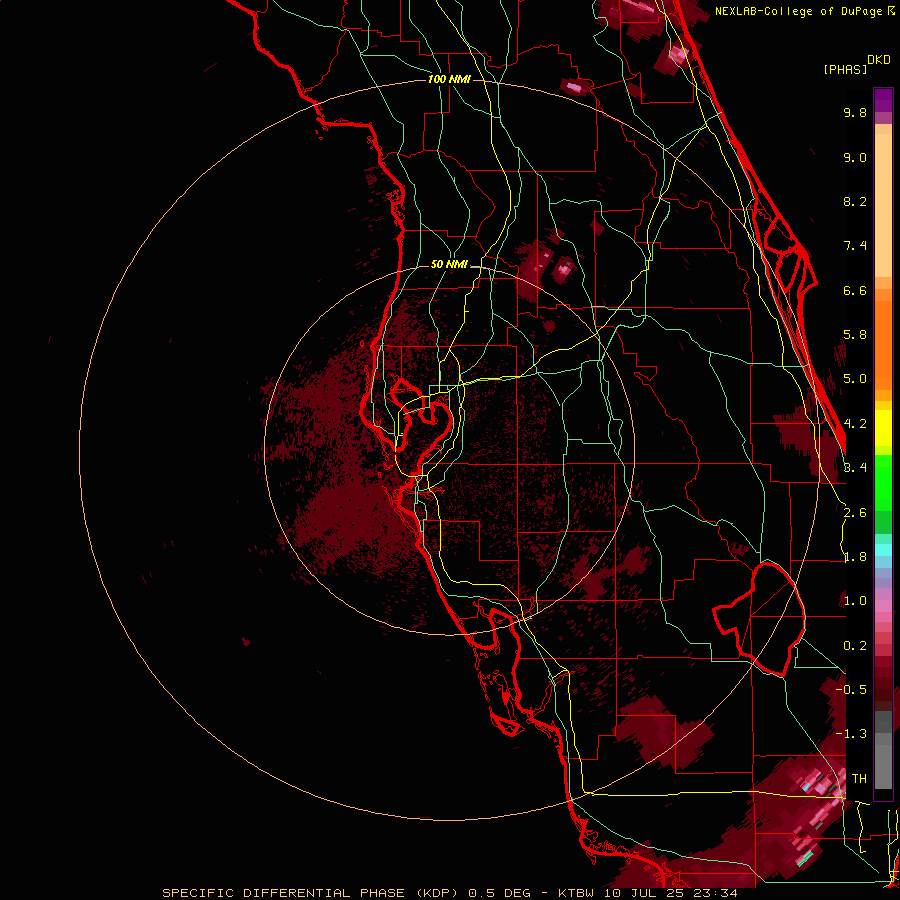Image resolution: width=900 pixels, height=900 pixels.
Task: Pick the yellow color band near 4.2
Action: point(883,428)
